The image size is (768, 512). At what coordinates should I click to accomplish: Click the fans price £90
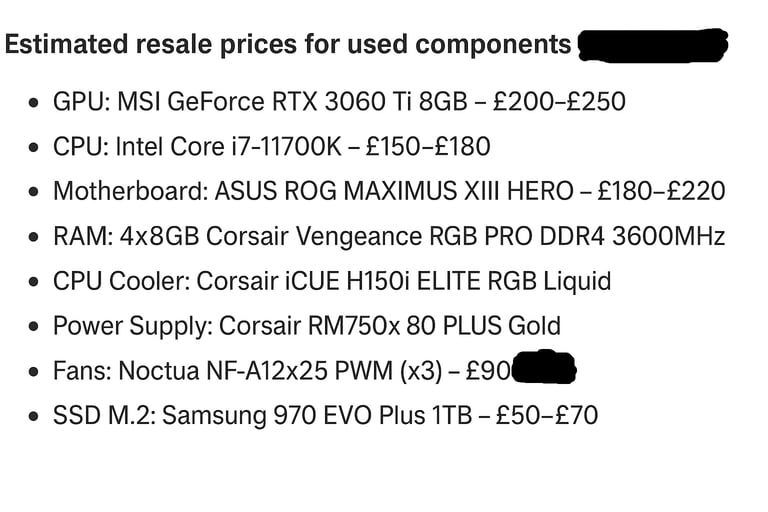coord(488,371)
